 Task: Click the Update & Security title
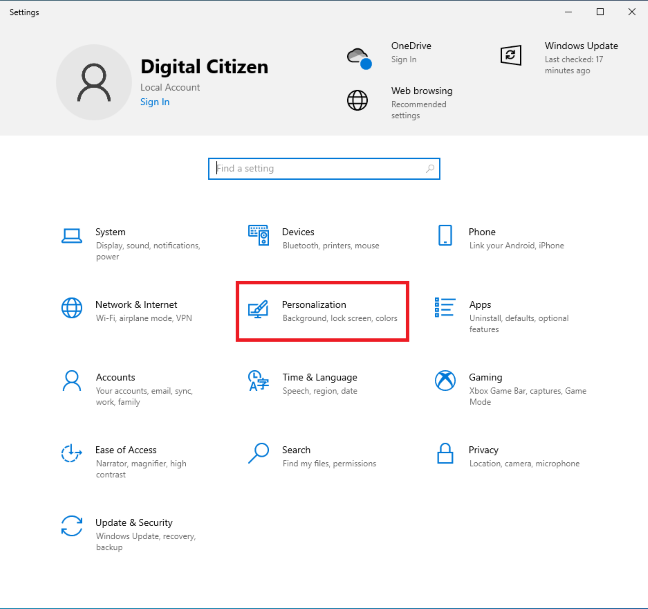[133, 523]
